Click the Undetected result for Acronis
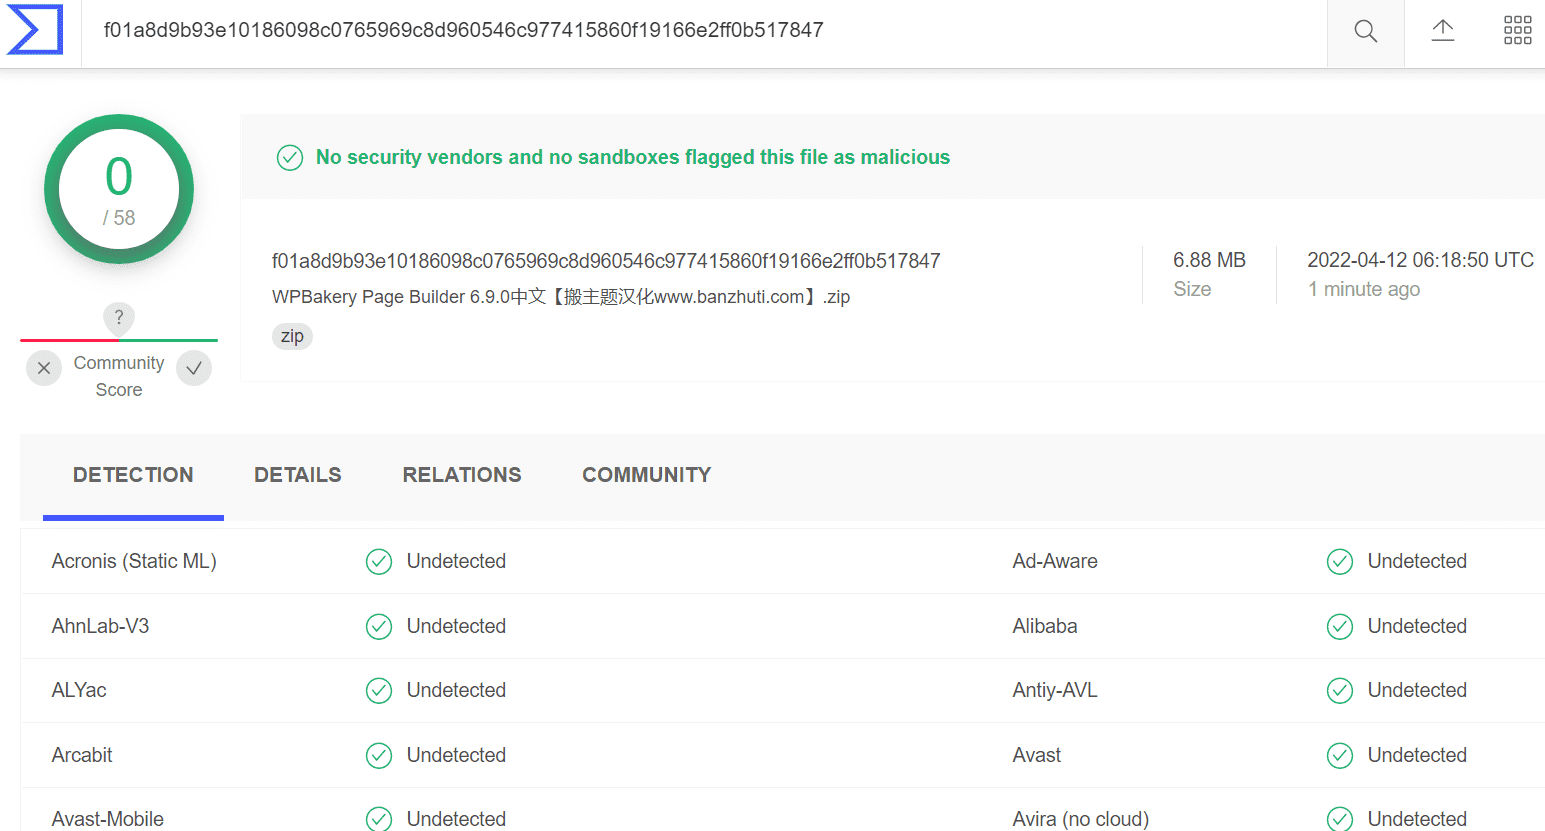This screenshot has height=831, width=1545. click(456, 561)
